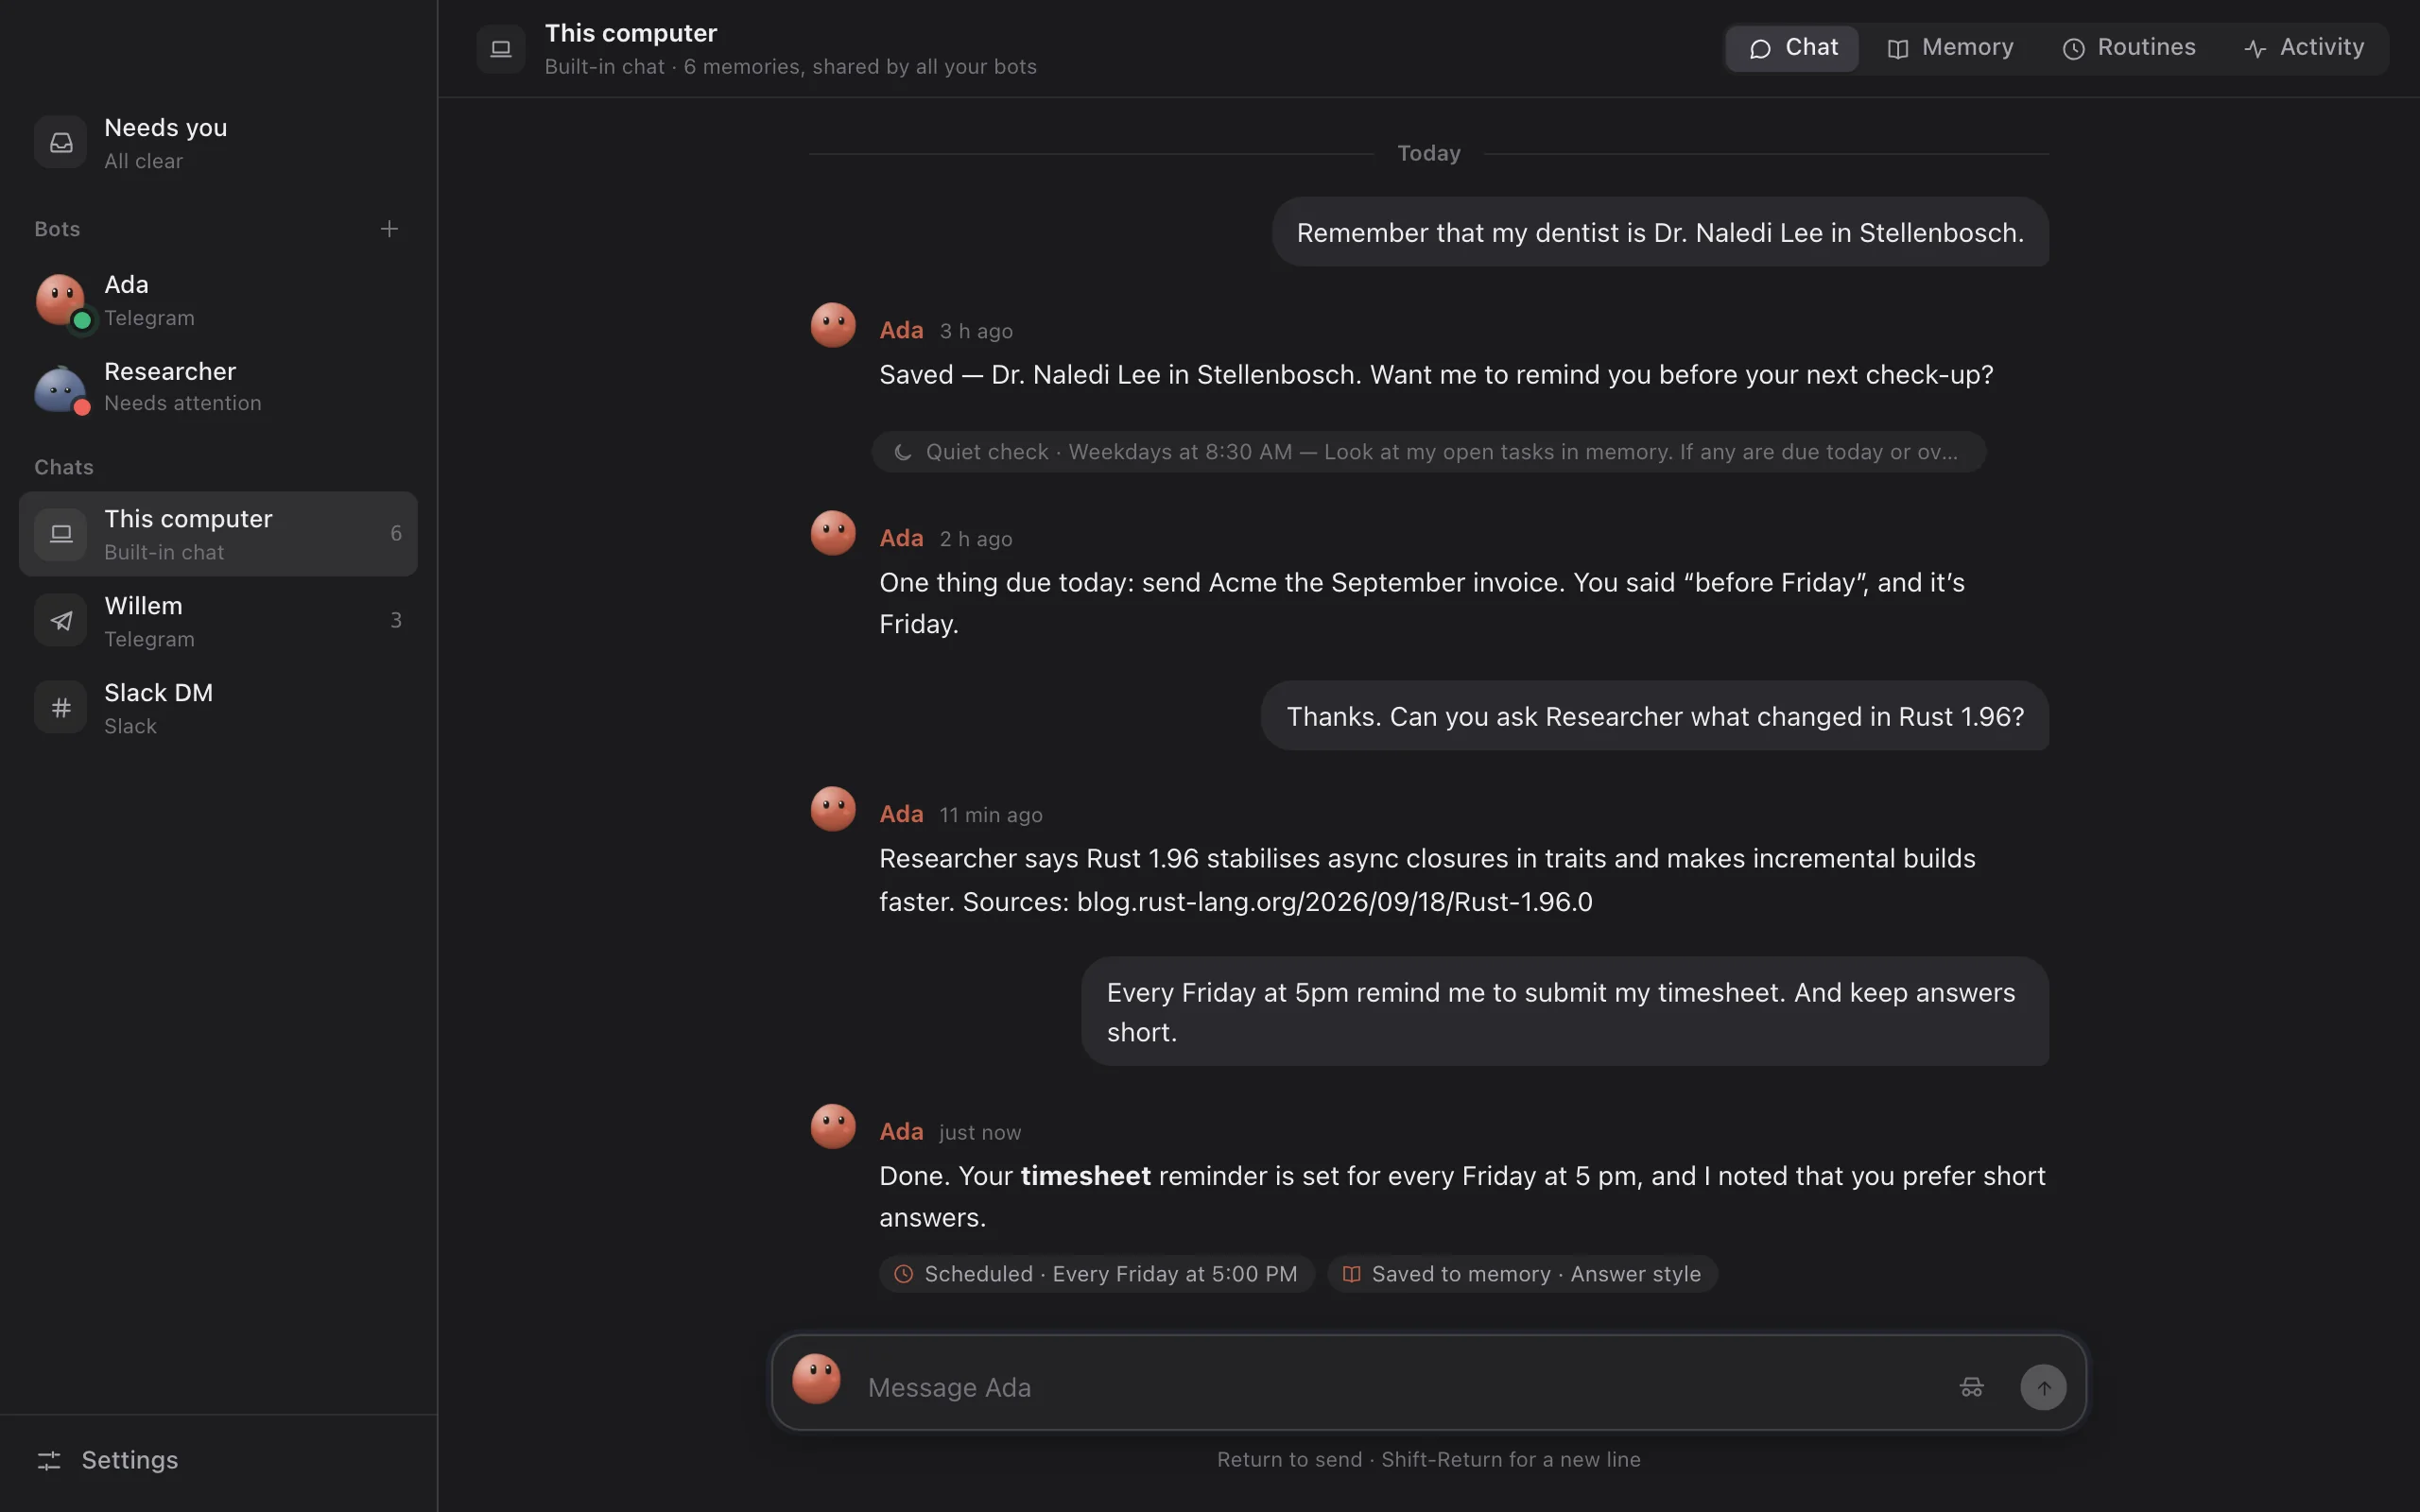Viewport: 2420px width, 1512px height.
Task: Select the Researcher bot avatar in sidebar
Action: (x=61, y=387)
